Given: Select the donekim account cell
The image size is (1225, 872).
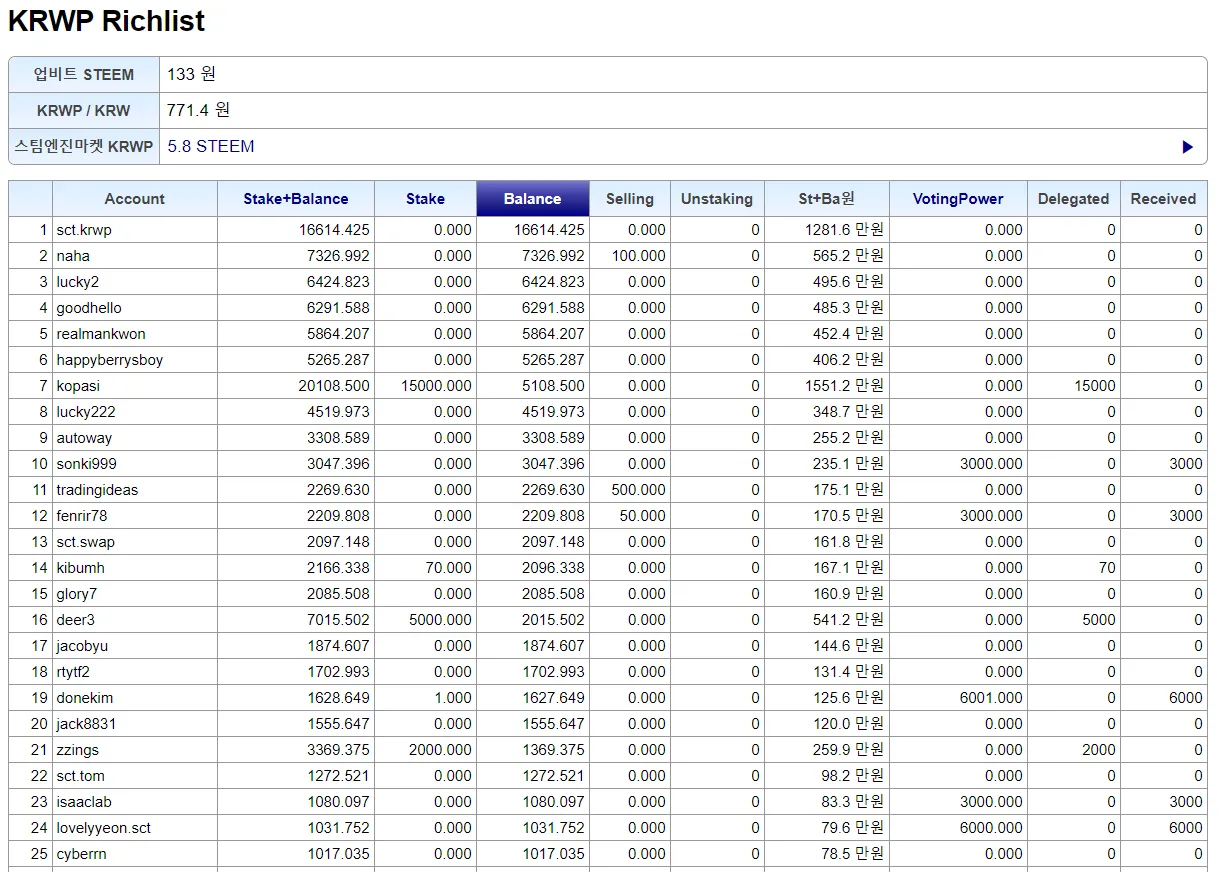Looking at the screenshot, I should click(84, 698).
